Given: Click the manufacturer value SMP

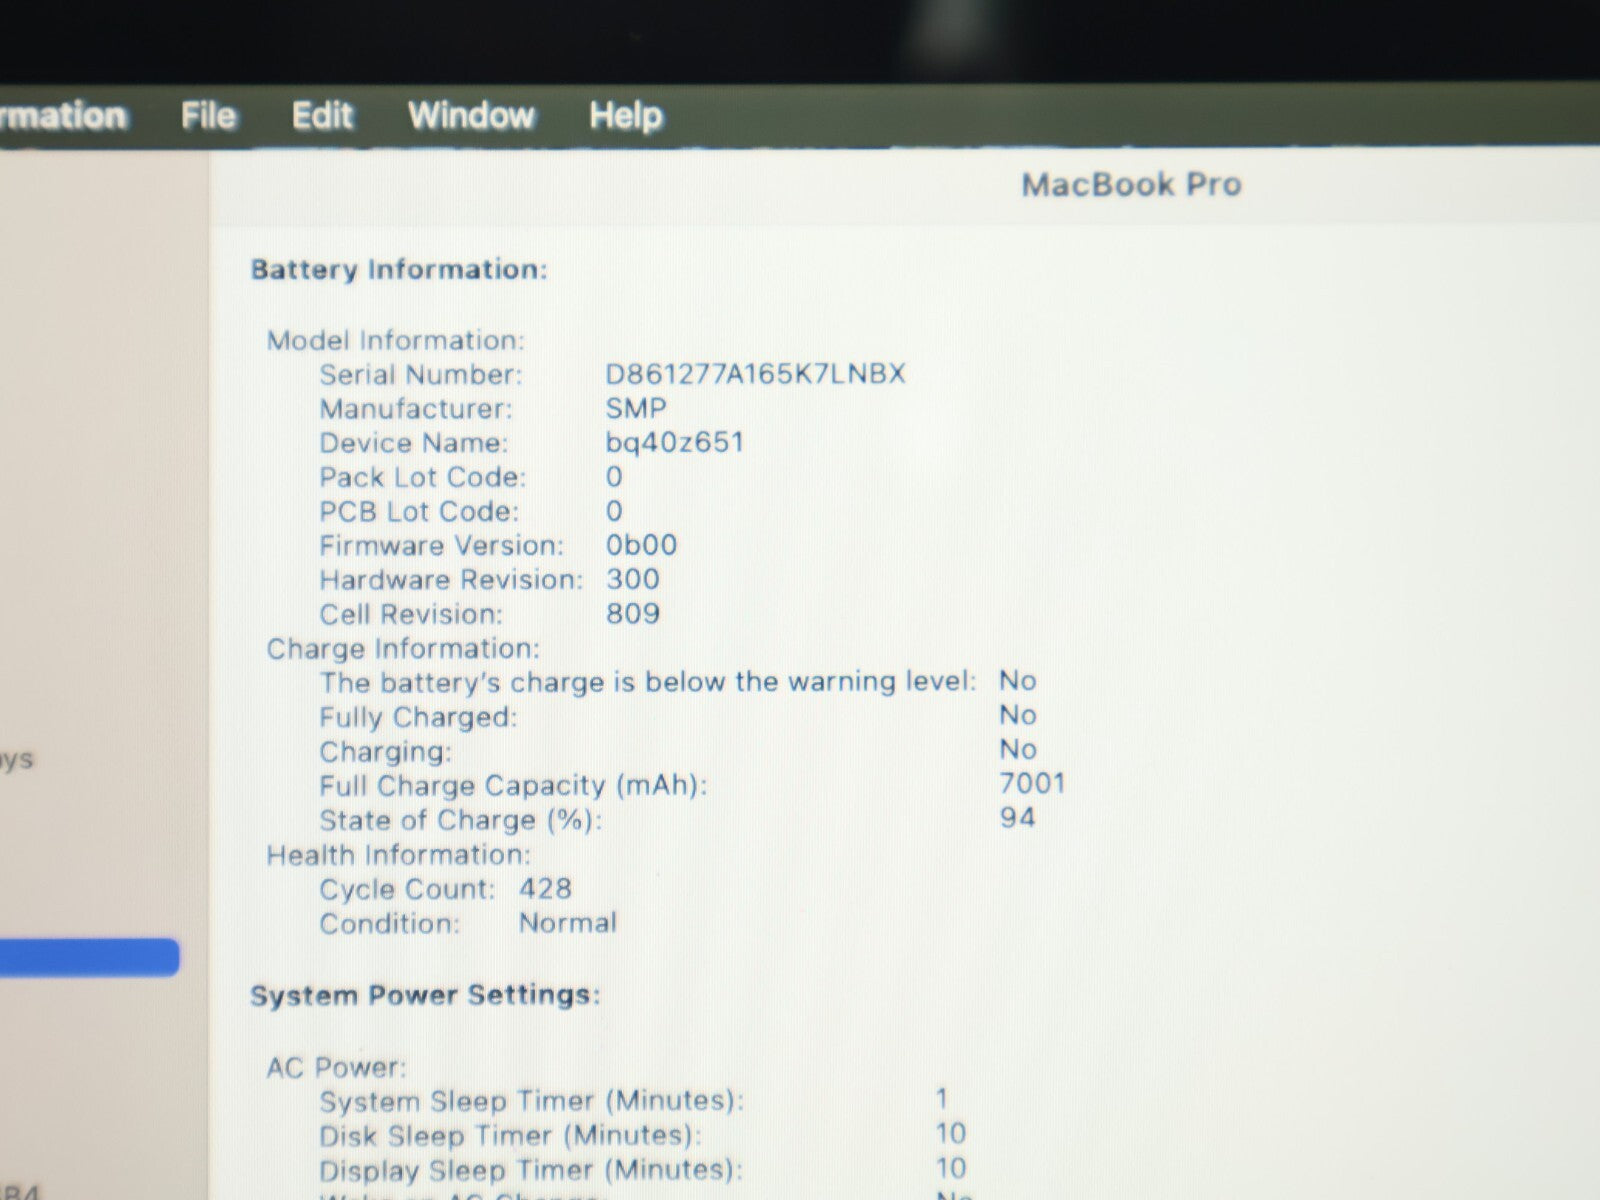Looking at the screenshot, I should click(636, 408).
